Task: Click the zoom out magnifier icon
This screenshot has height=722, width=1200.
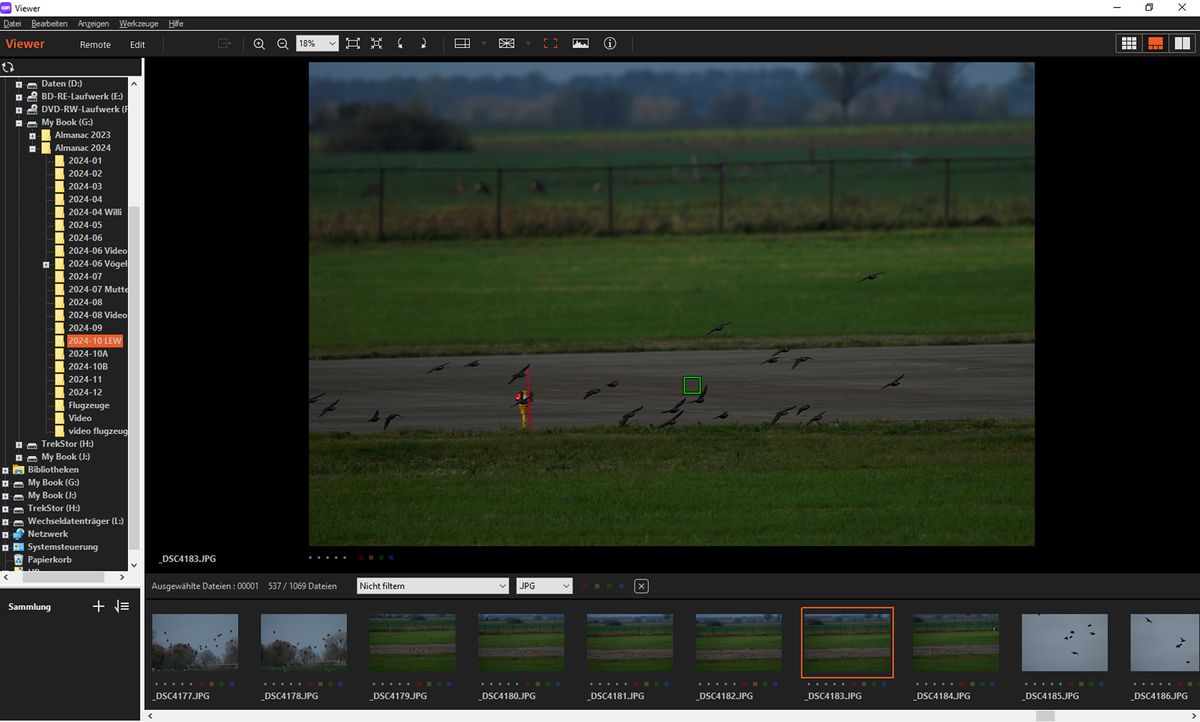Action: point(283,44)
